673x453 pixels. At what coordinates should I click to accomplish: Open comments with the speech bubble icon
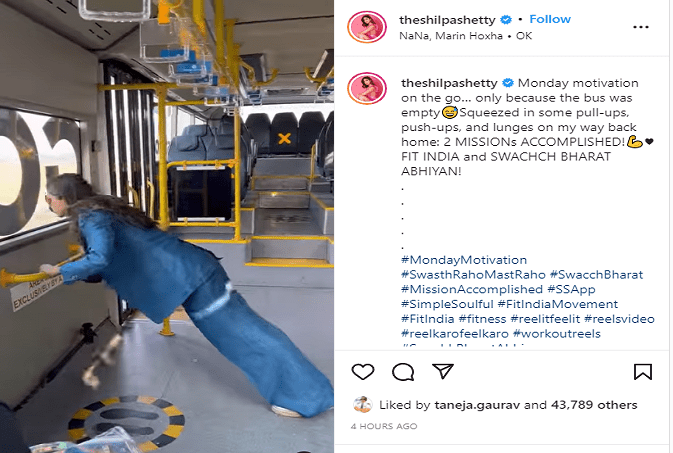403,372
